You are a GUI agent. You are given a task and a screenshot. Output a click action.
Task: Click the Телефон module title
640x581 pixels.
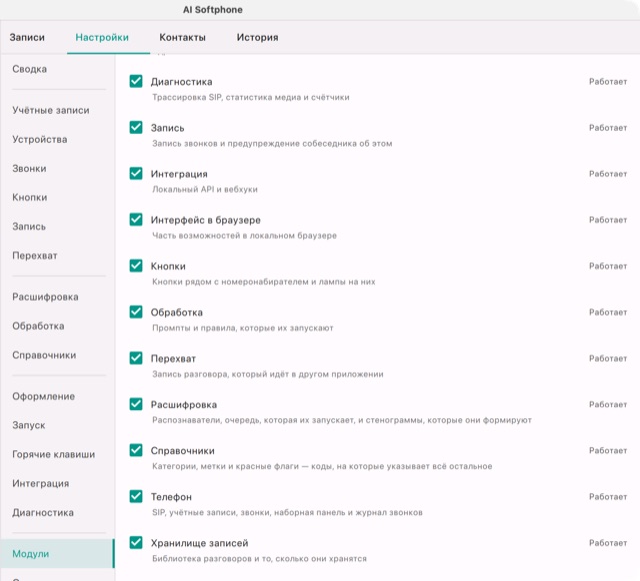click(x=171, y=497)
